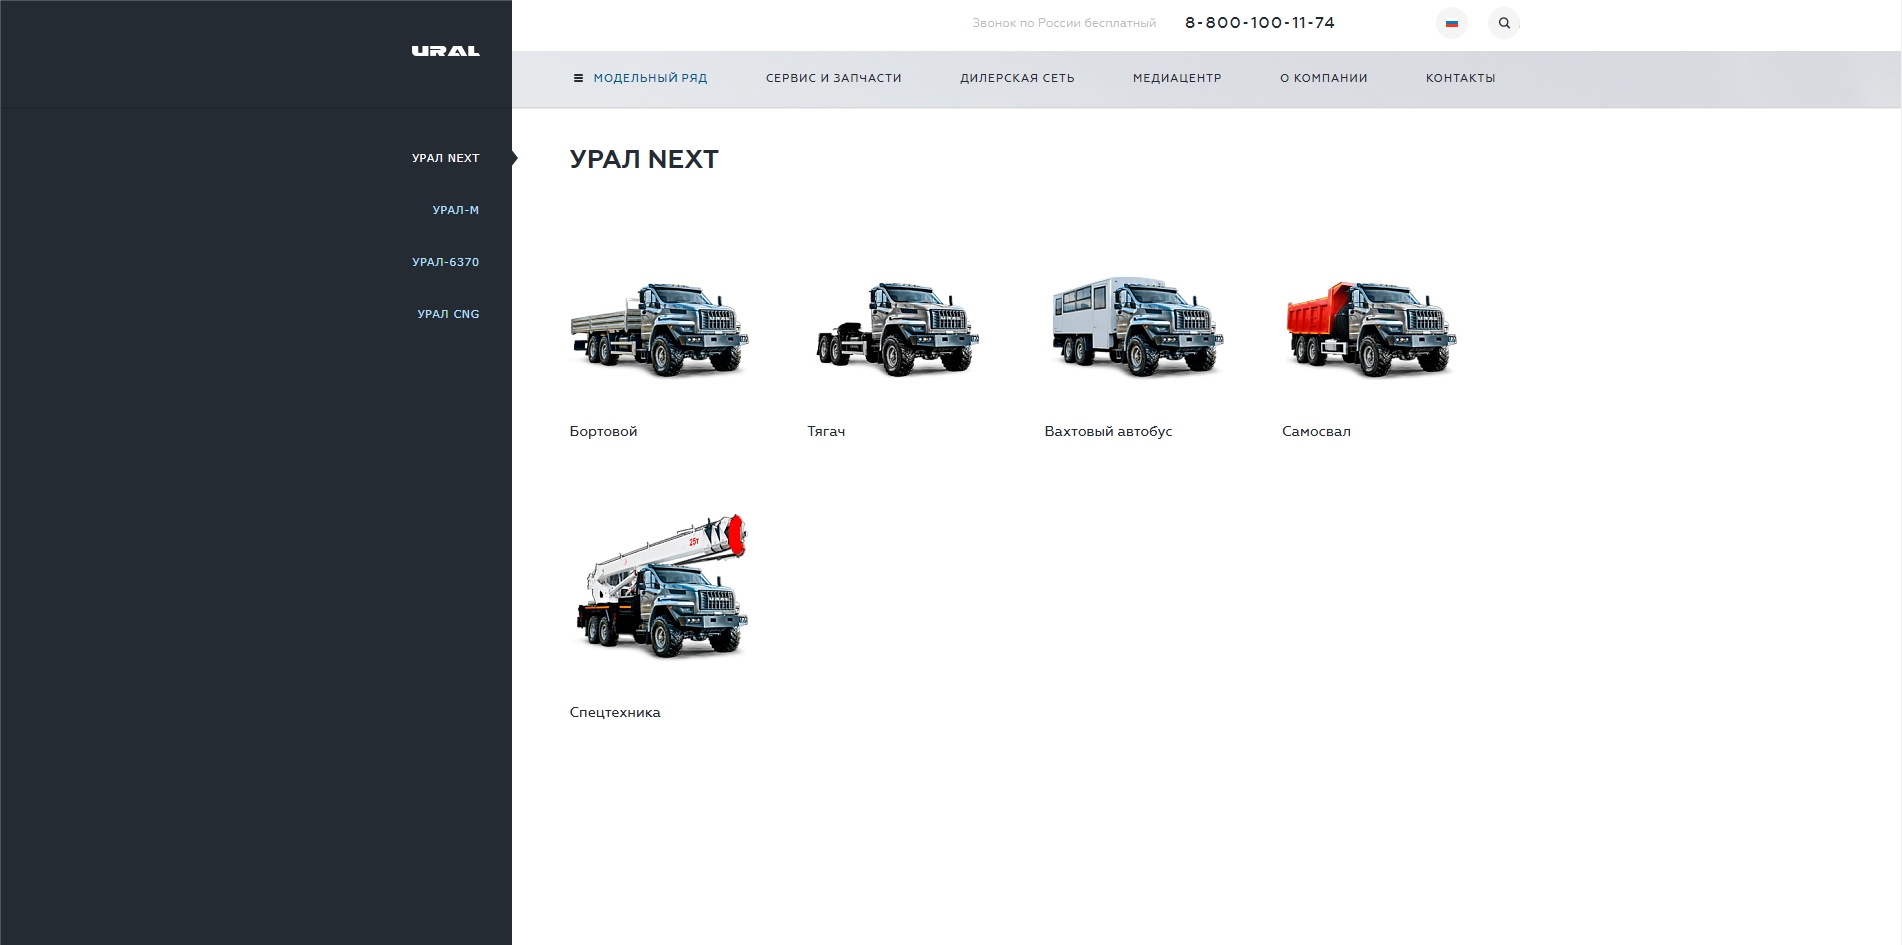Viewport: 1902px width, 945px height.
Task: Select Урал-6370 in sidebar
Action: 446,262
